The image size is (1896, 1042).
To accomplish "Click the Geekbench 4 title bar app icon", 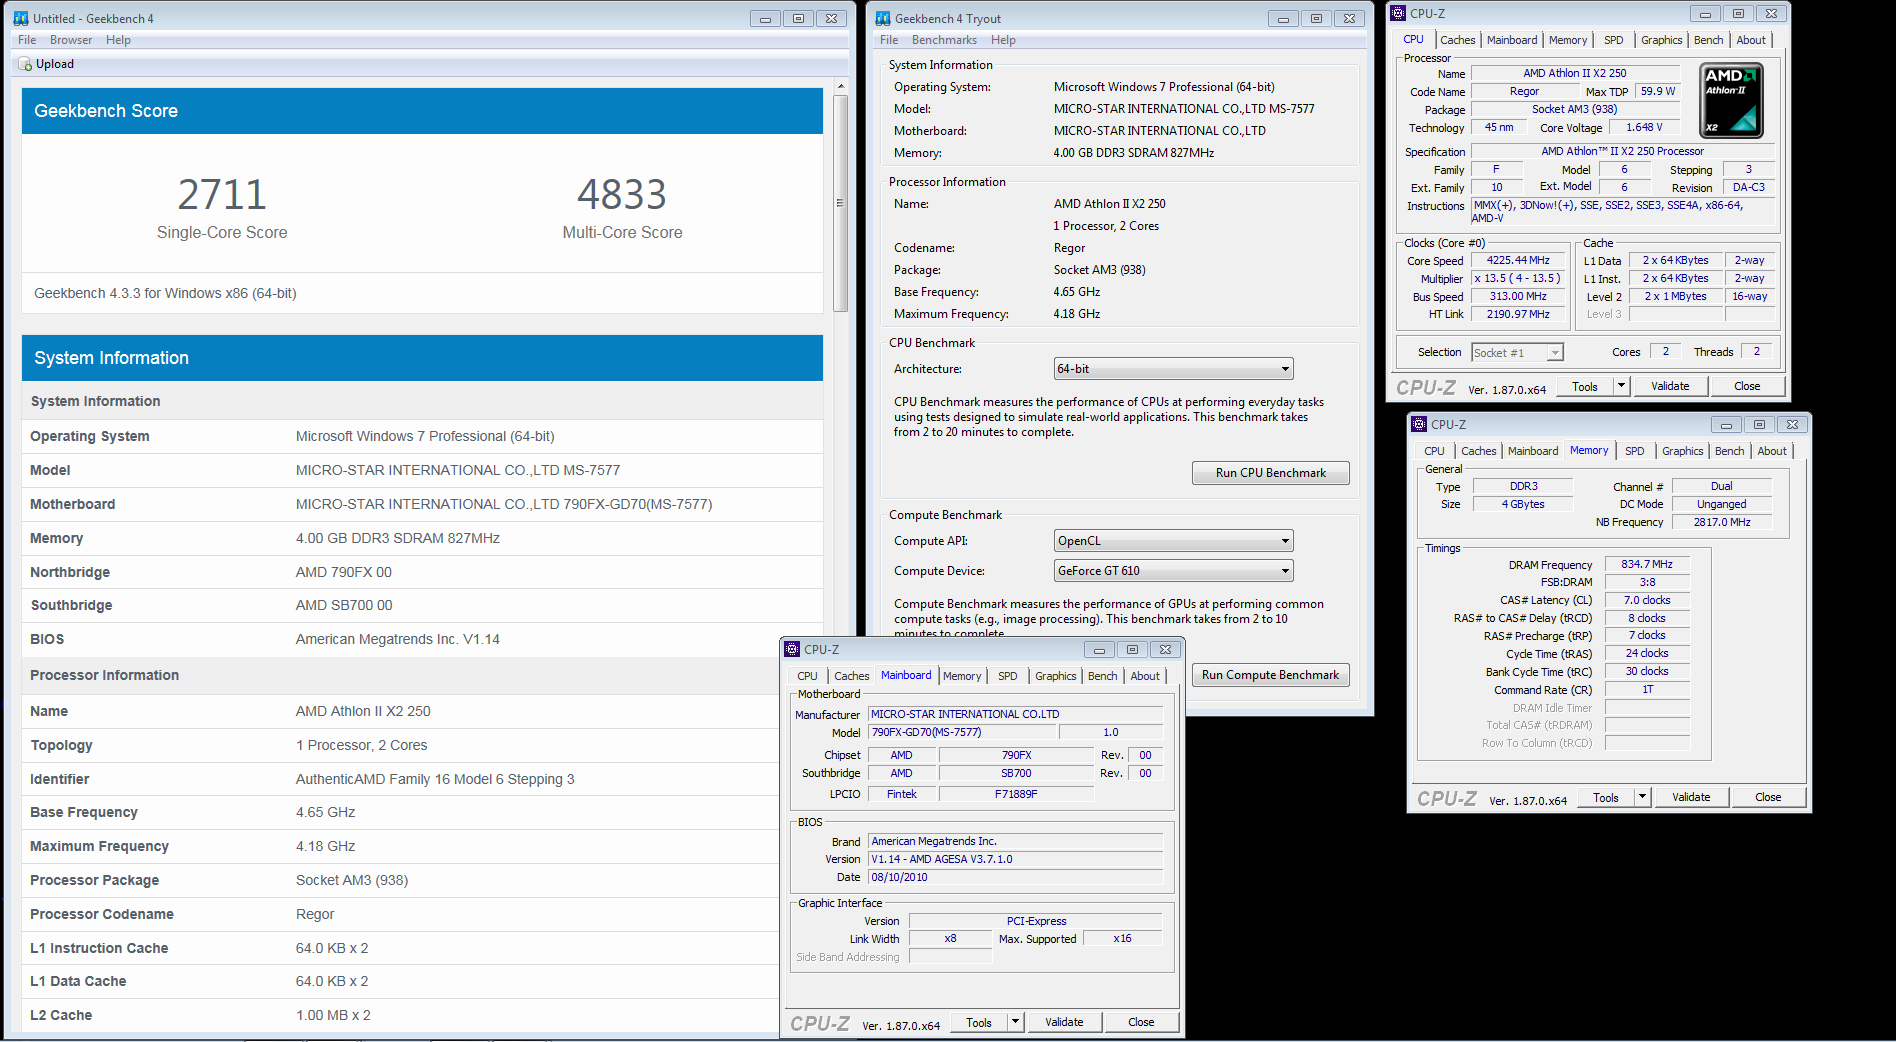I will (21, 18).
